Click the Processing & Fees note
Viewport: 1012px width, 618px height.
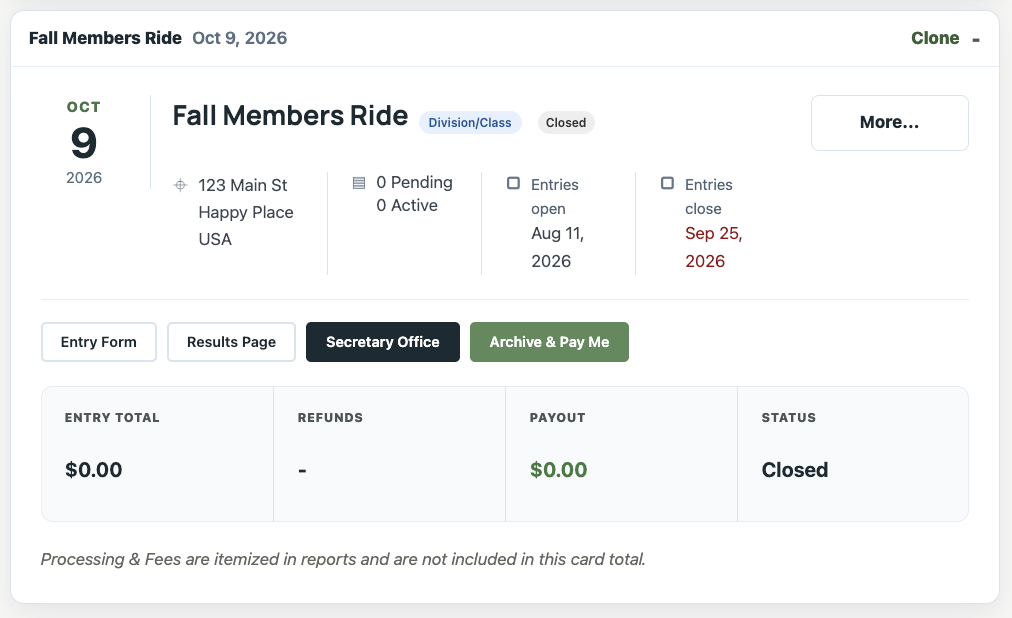point(343,559)
